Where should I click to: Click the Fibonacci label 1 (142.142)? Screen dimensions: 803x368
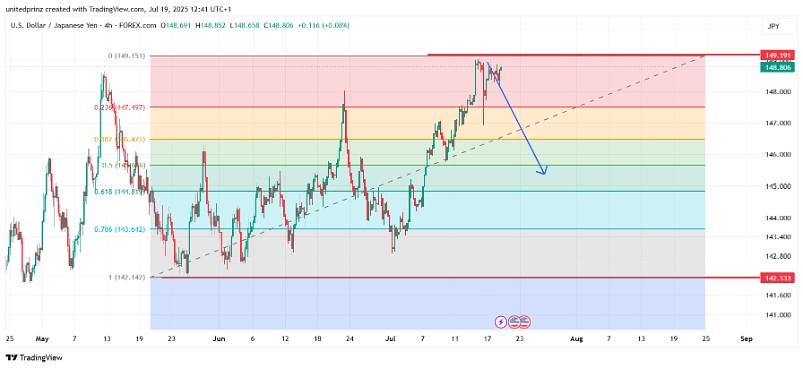[x=126, y=277]
